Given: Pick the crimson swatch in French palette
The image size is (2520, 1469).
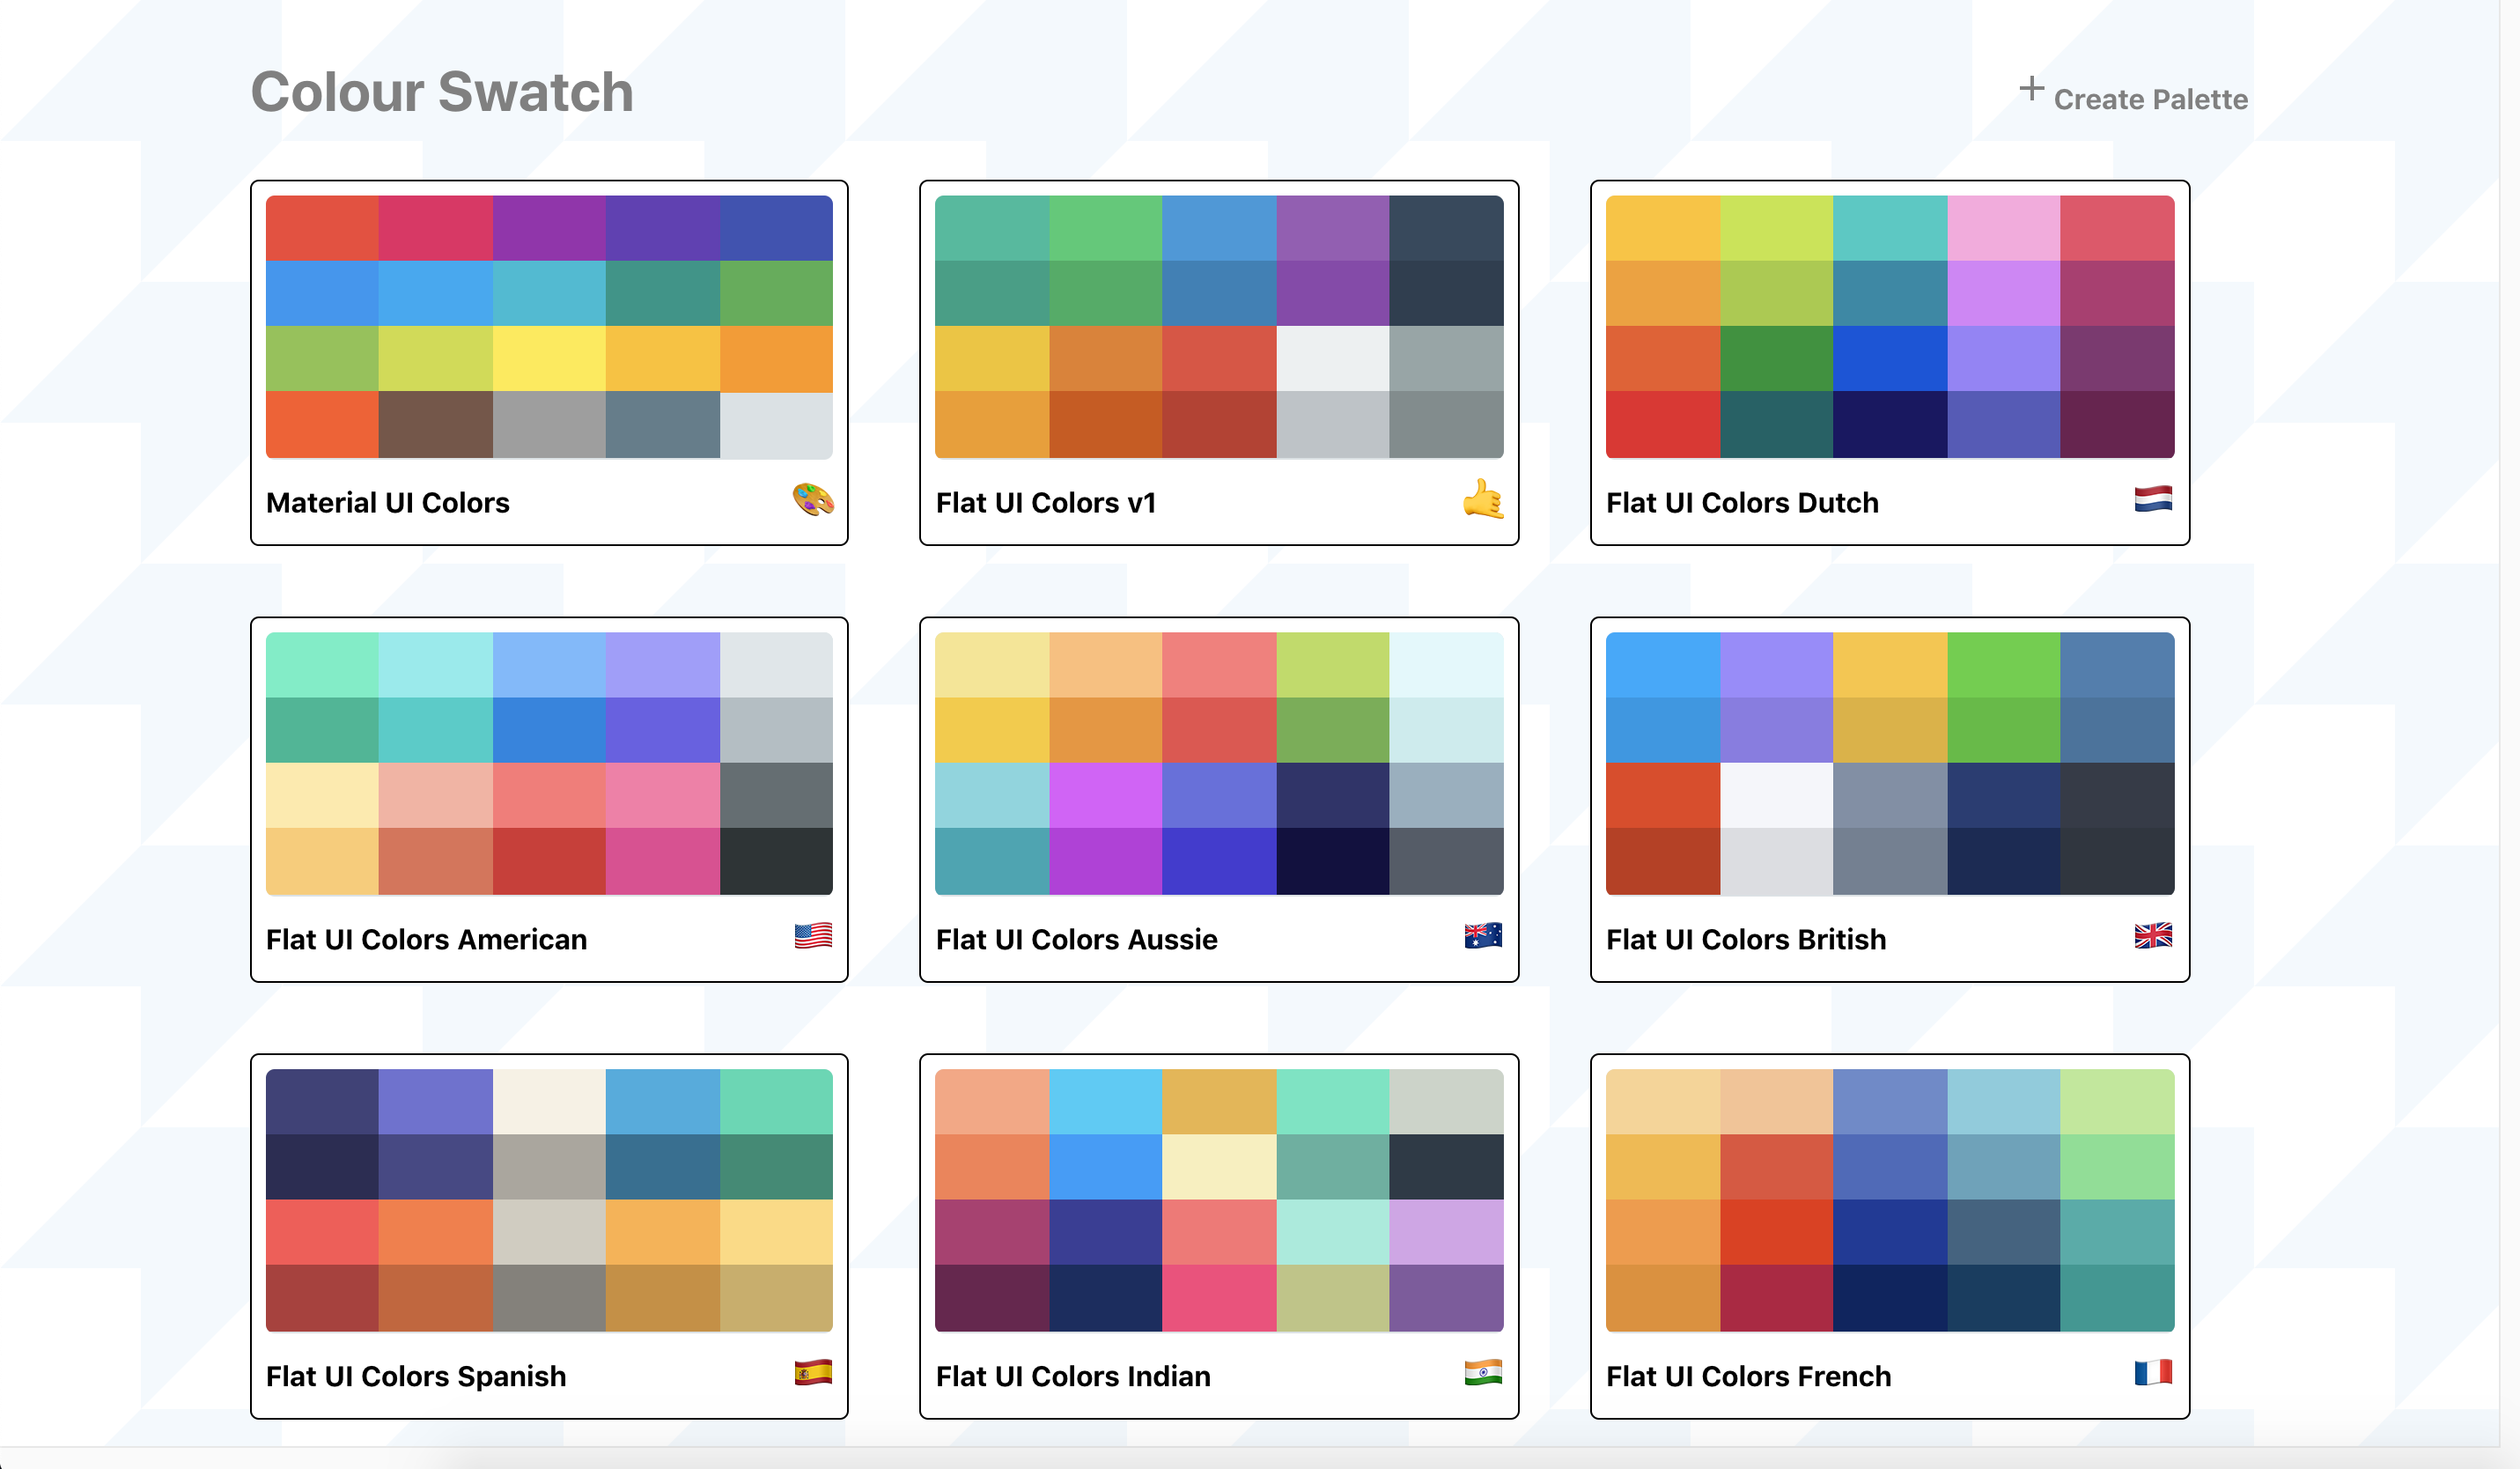Looking at the screenshot, I should click(x=1776, y=1298).
